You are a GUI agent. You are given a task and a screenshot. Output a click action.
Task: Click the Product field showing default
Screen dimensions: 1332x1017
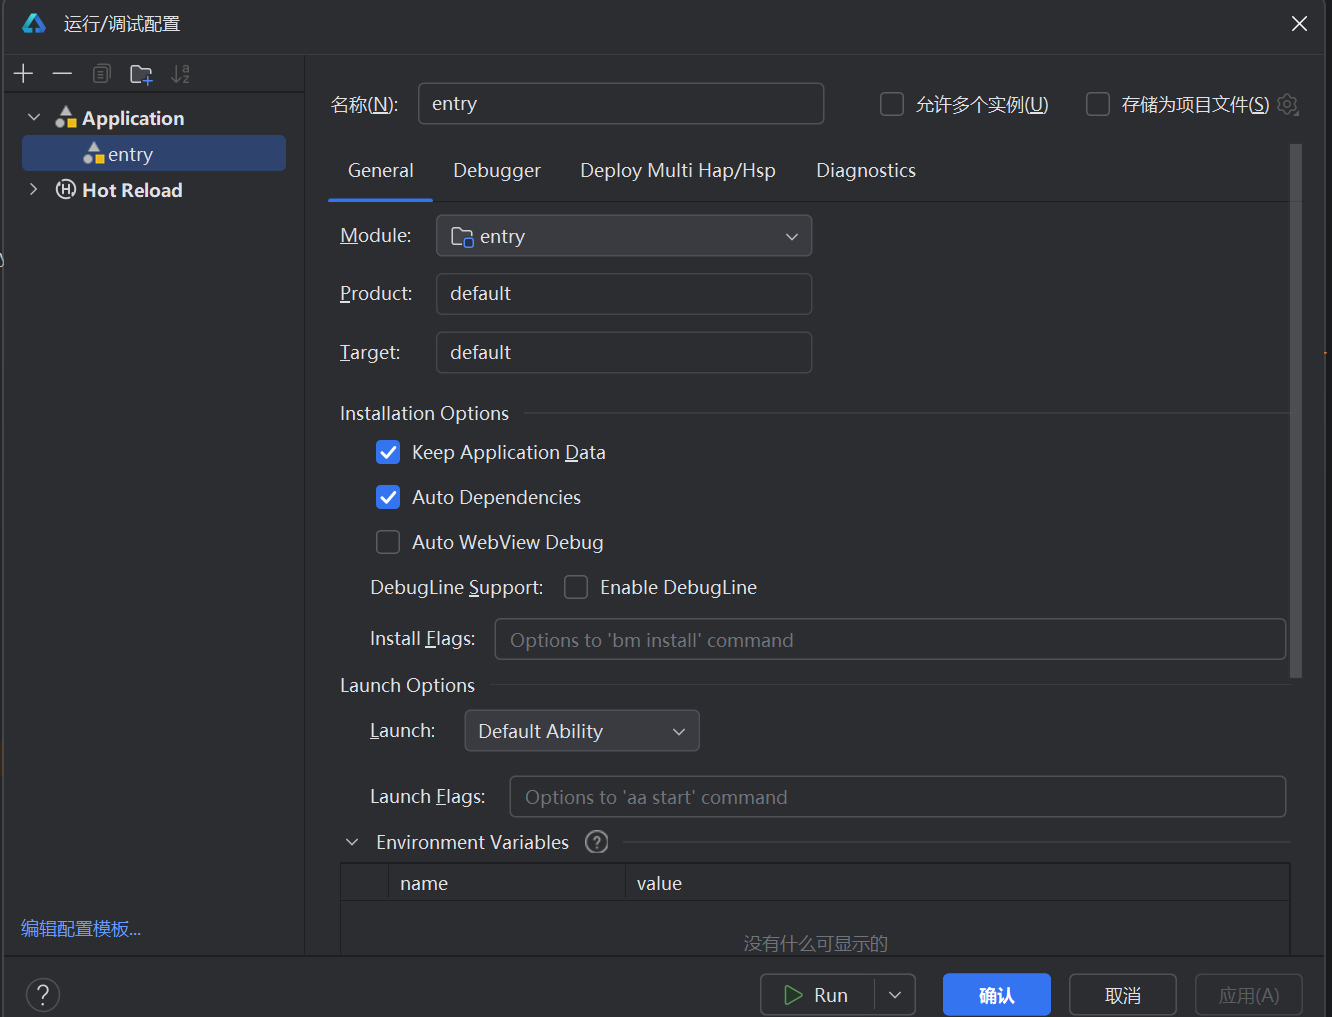coord(624,294)
